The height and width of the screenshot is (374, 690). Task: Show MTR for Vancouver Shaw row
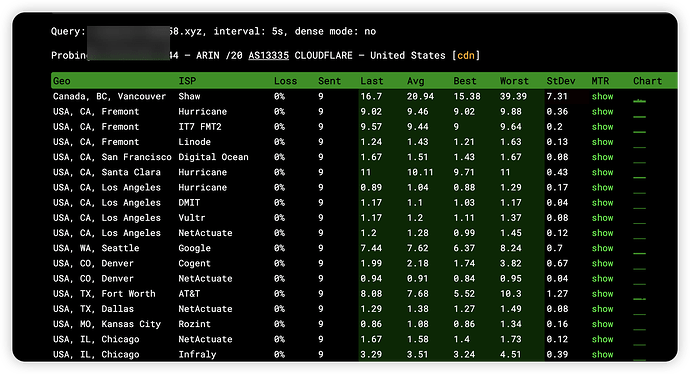[x=602, y=96]
